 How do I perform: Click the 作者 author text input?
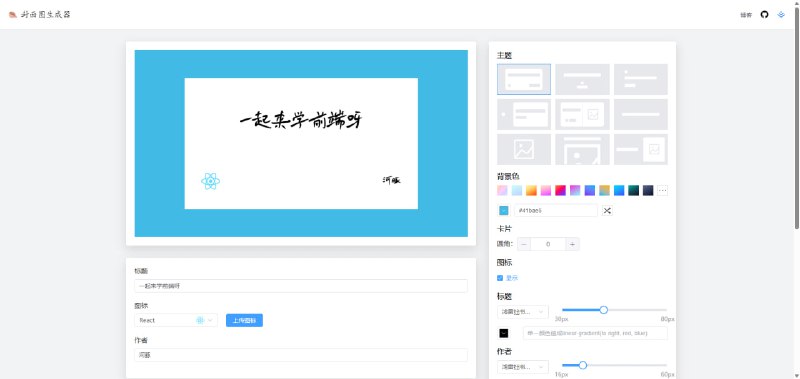pos(301,355)
